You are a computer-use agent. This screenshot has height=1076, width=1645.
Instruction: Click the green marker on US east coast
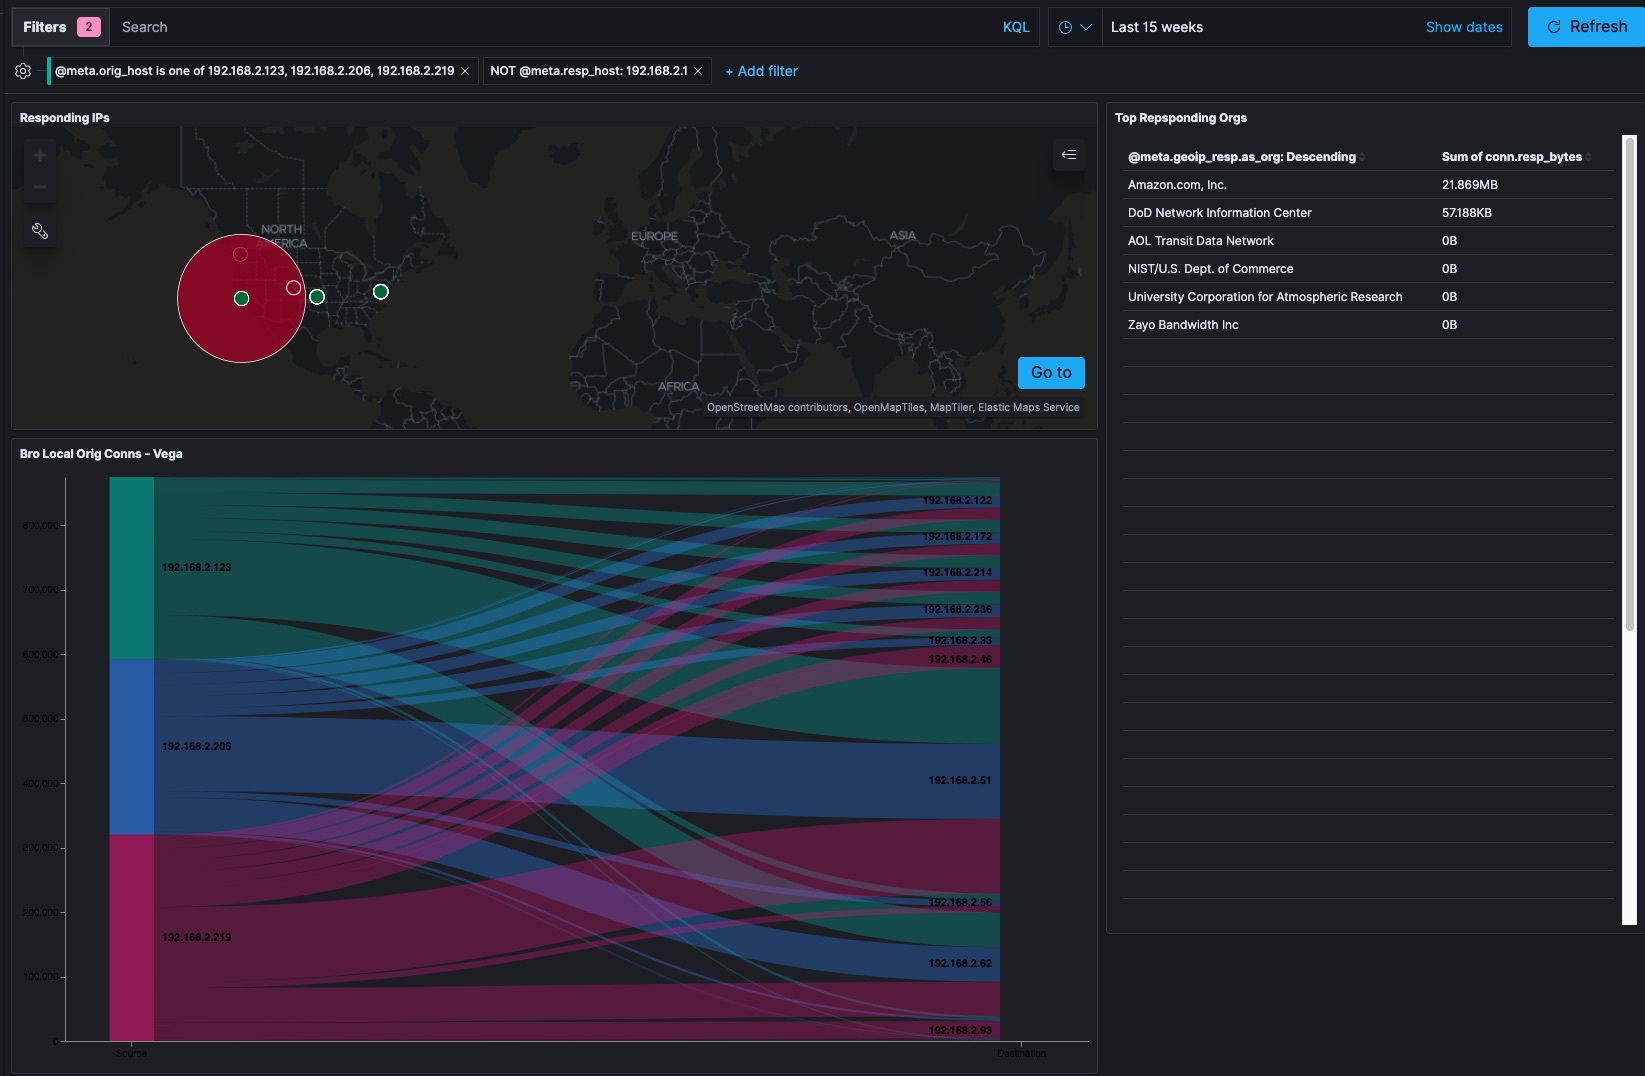click(380, 291)
